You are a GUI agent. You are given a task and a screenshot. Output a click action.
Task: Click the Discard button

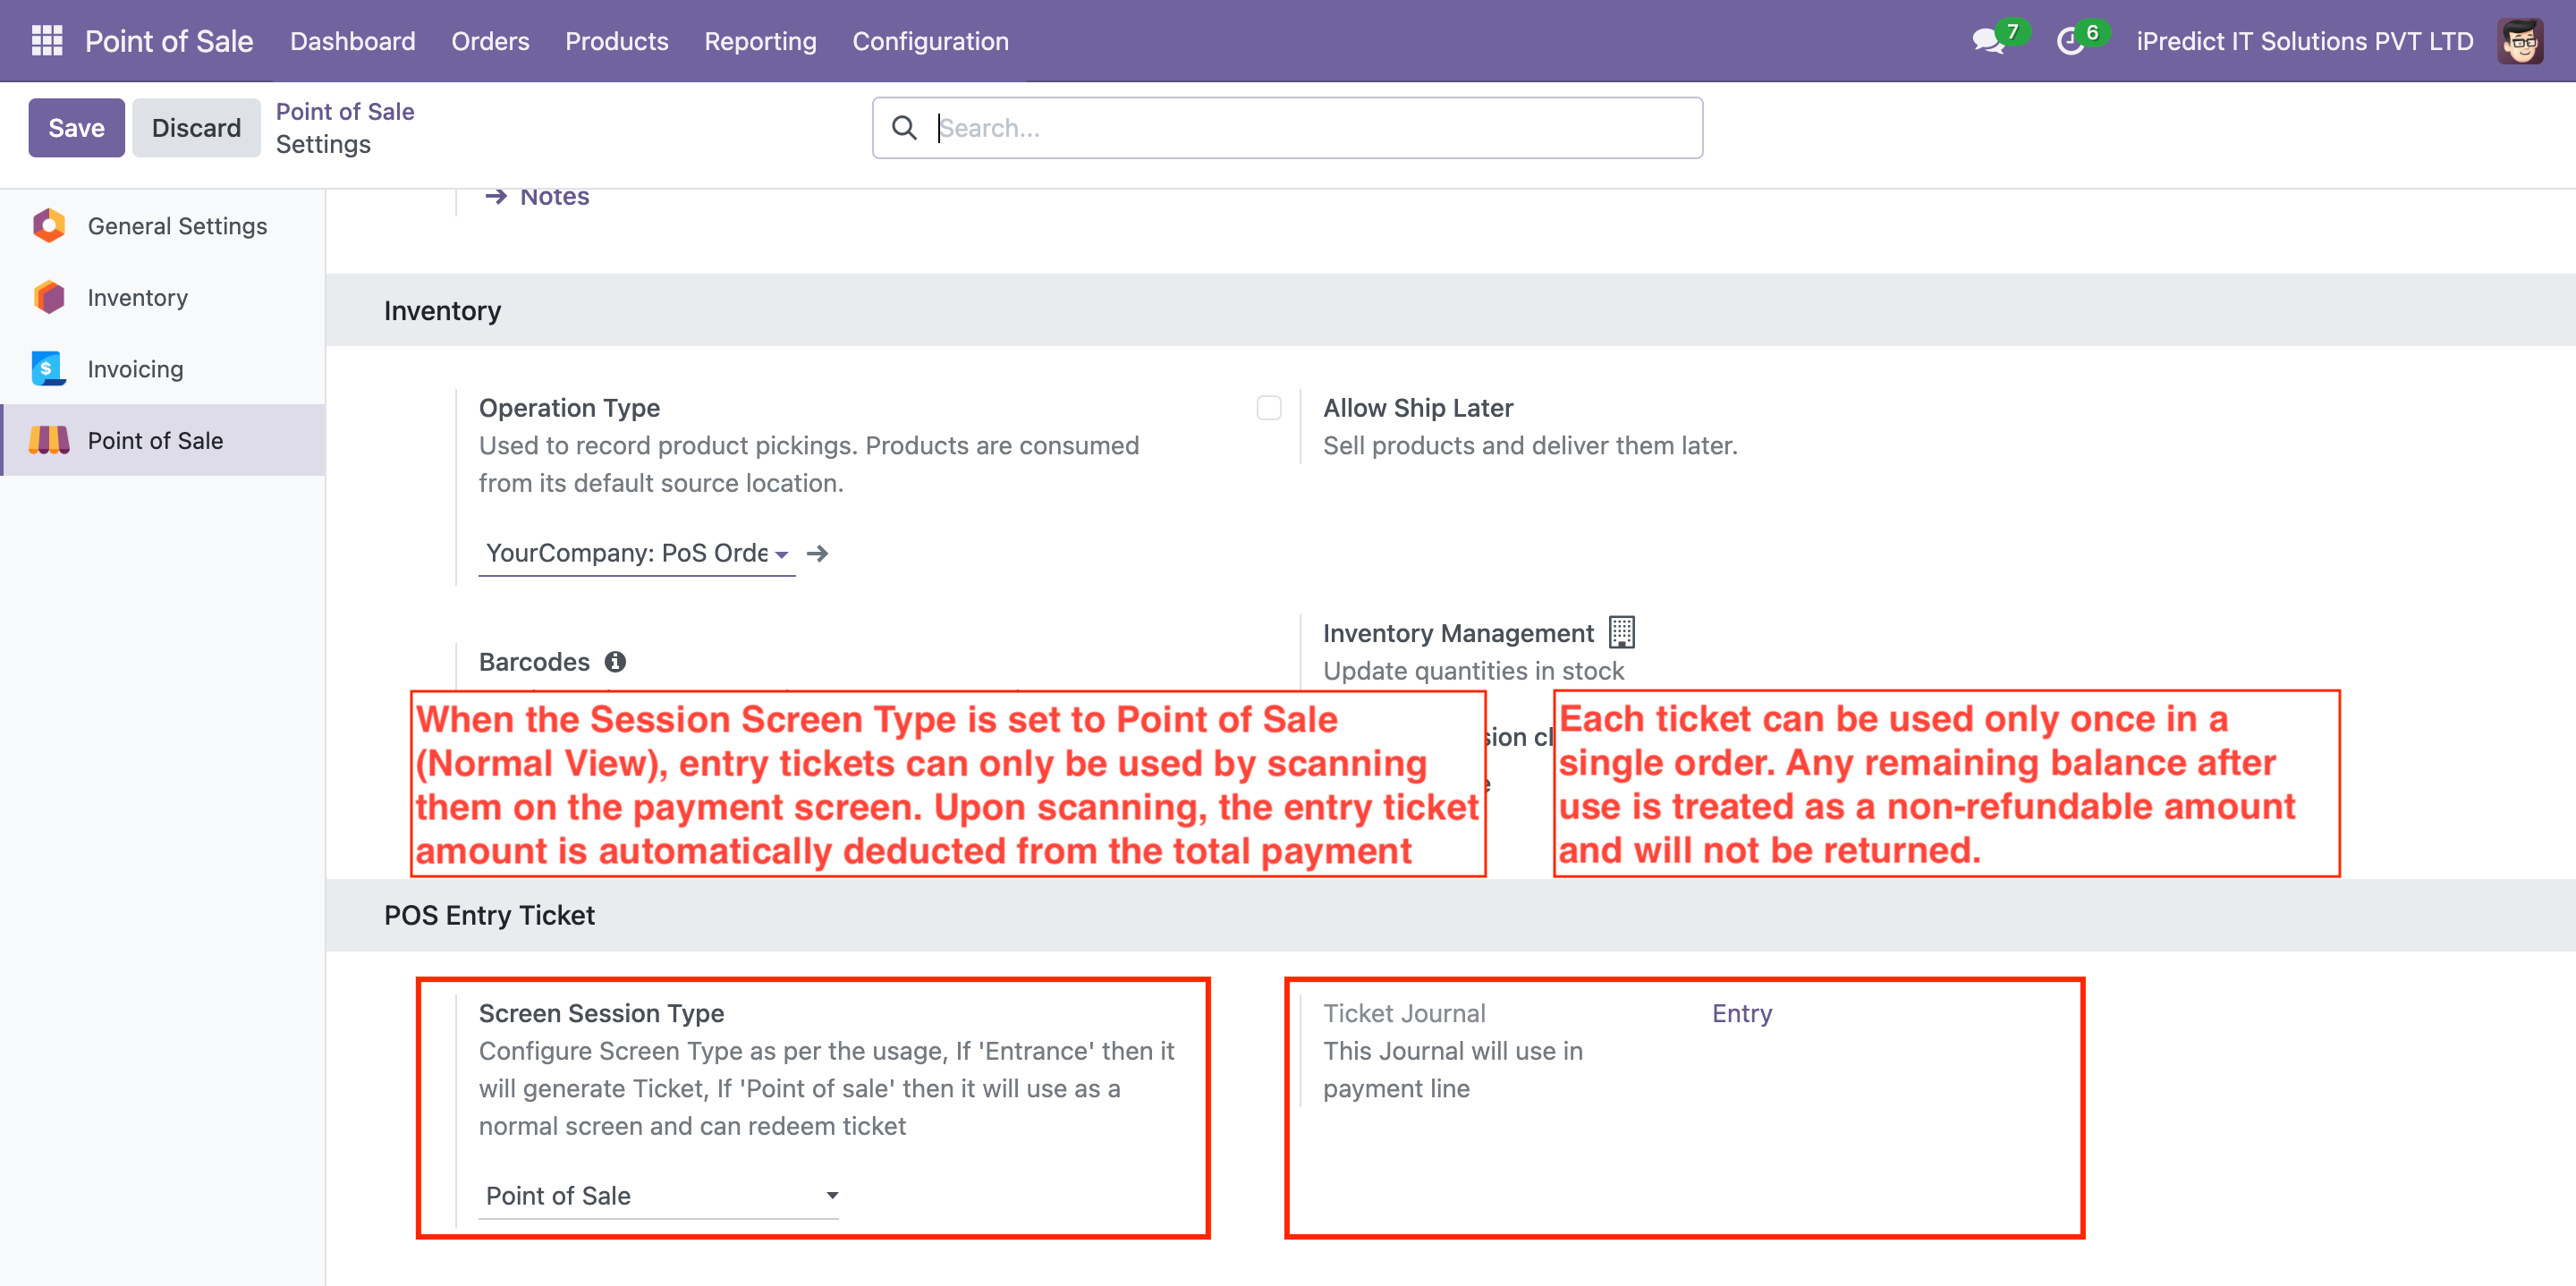coord(196,128)
